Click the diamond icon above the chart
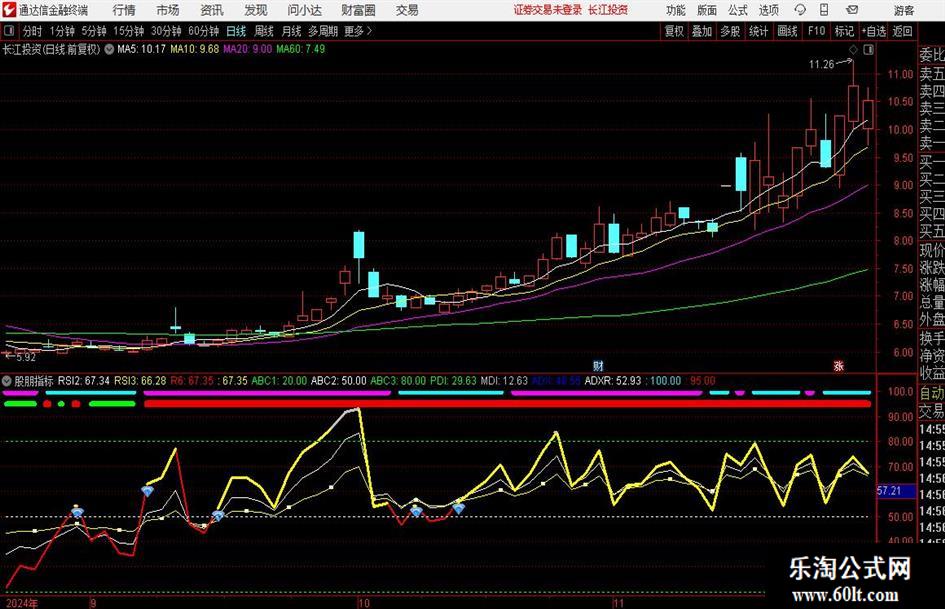The width and height of the screenshot is (945, 609). [853, 49]
